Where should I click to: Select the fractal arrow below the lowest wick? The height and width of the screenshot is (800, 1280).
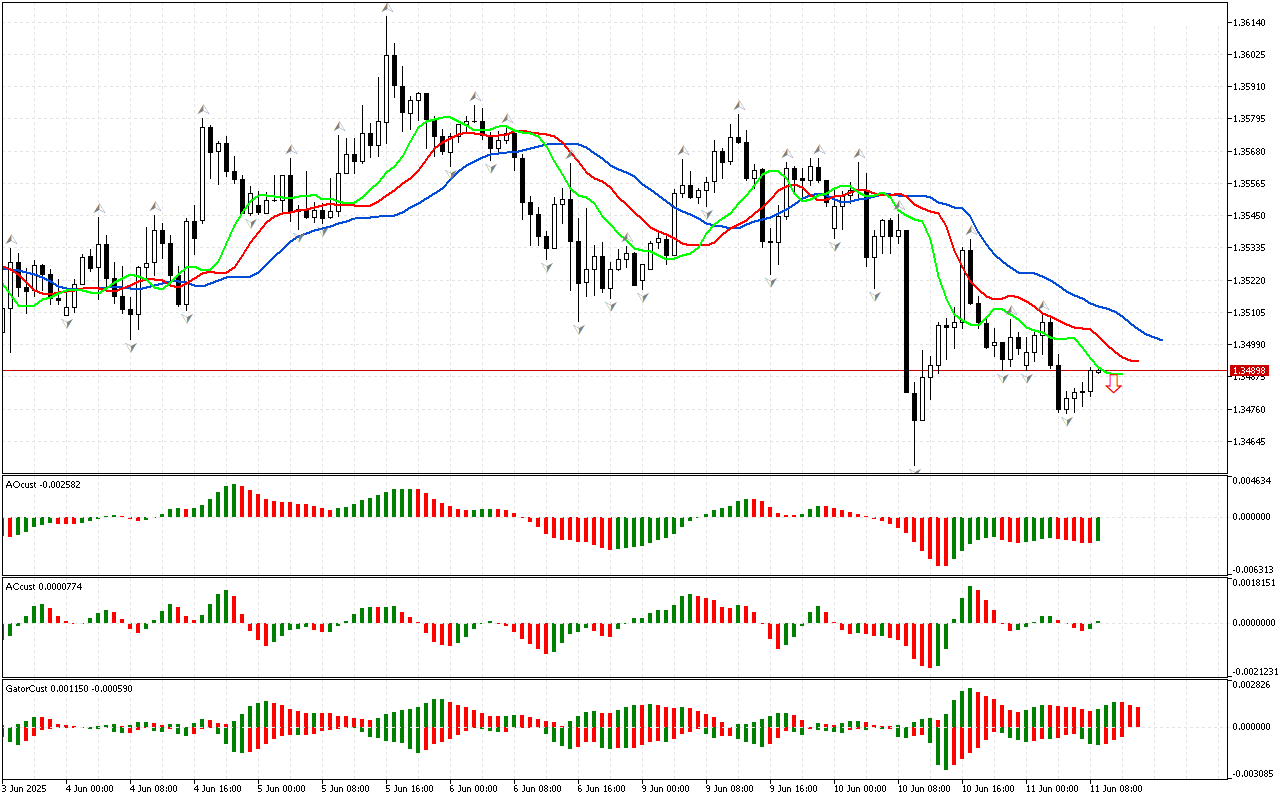tap(915, 468)
